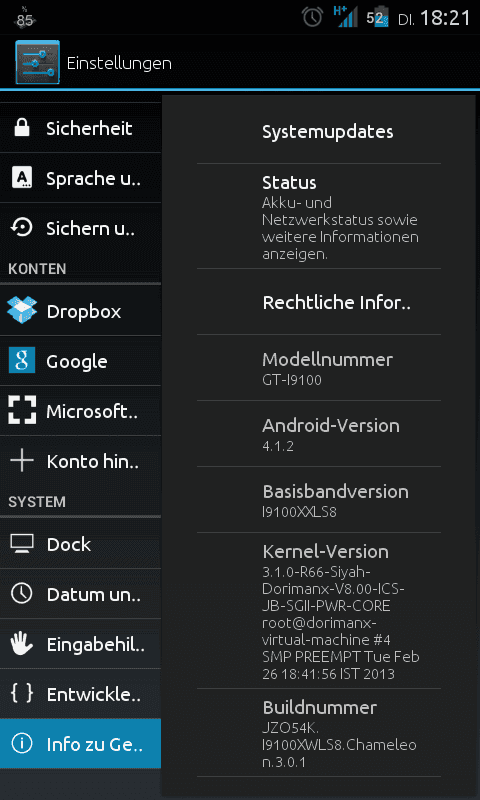Tap the Kernel-Version entry
480x800 pixels.
click(319, 611)
